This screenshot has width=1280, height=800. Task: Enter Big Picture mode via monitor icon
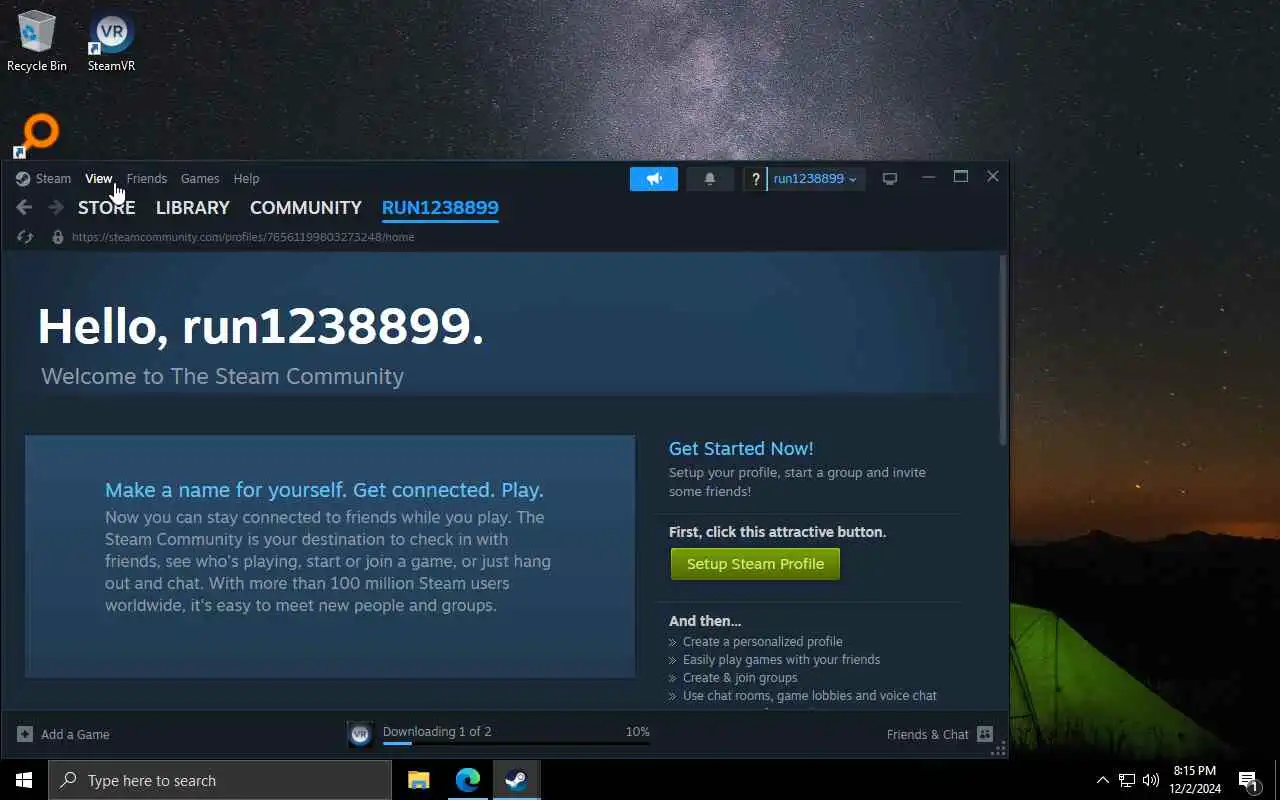[890, 179]
